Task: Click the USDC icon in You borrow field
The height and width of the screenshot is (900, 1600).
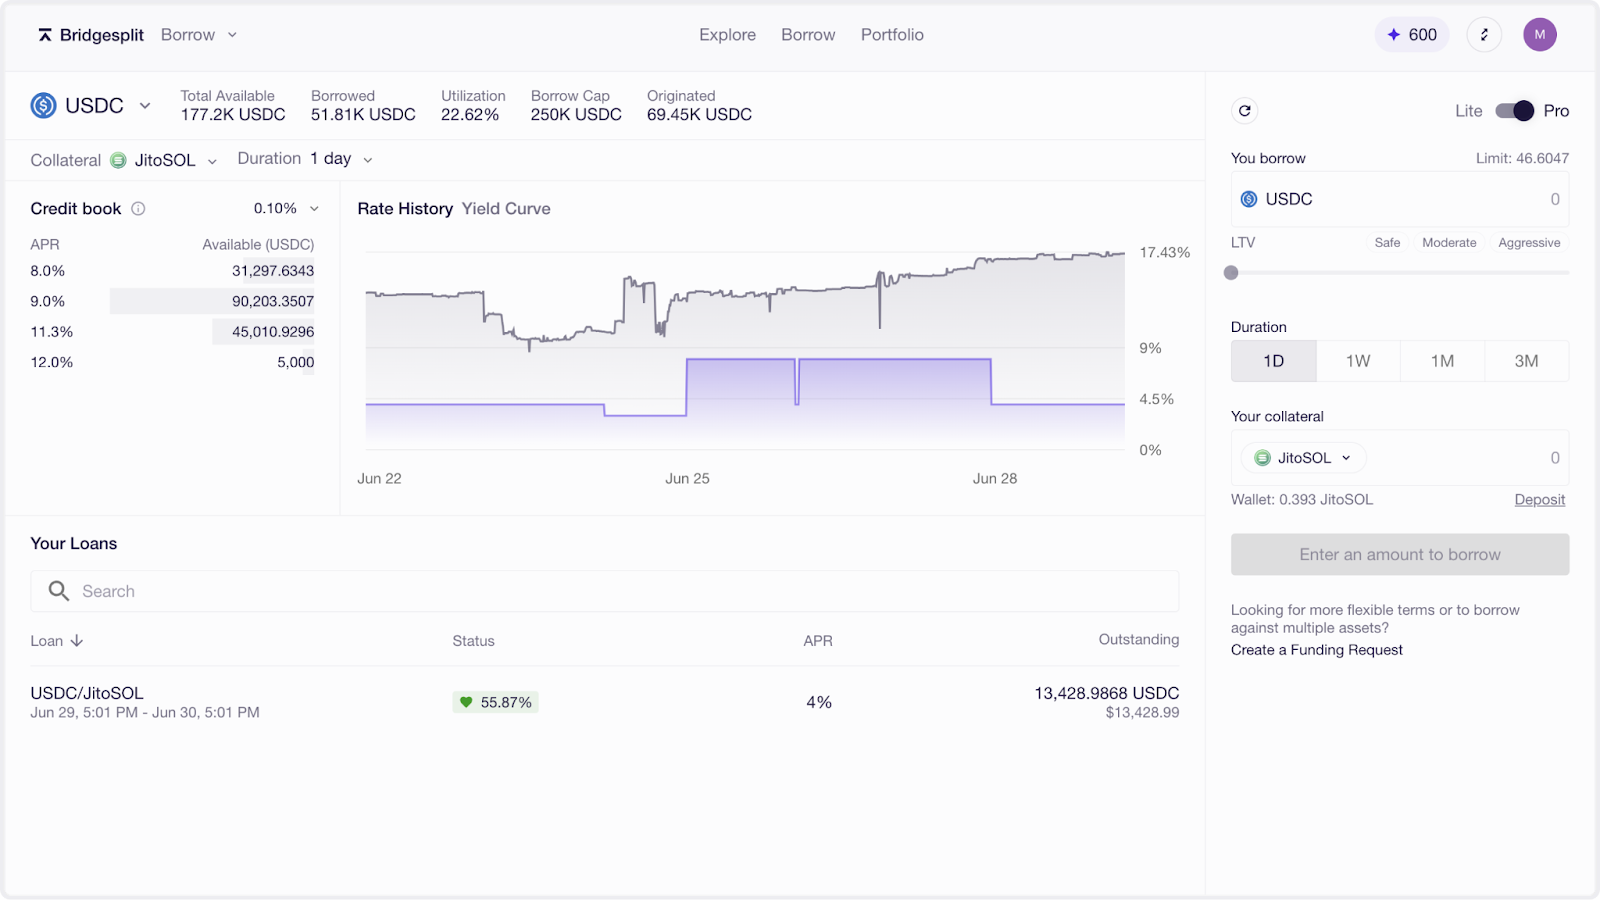Action: (1249, 199)
